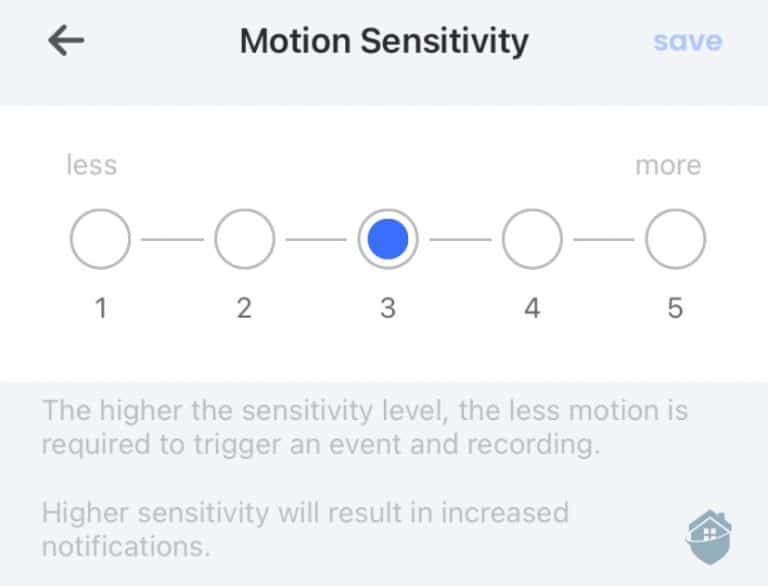
Task: Click the "more" label
Action: (668, 165)
